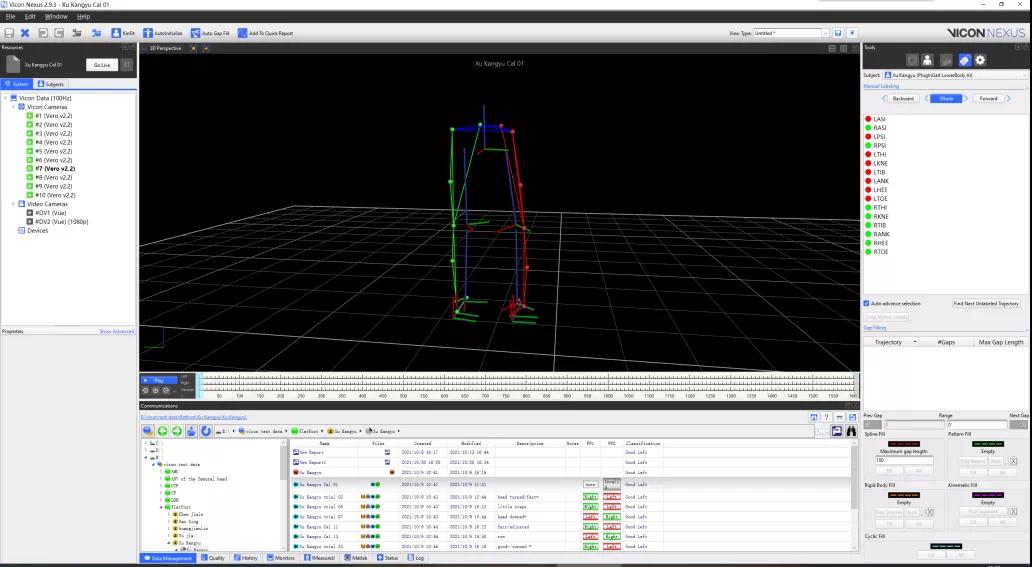Toggle camera #1 (Vero v2.2) checkbox
The image size is (1032, 567).
tap(30, 116)
